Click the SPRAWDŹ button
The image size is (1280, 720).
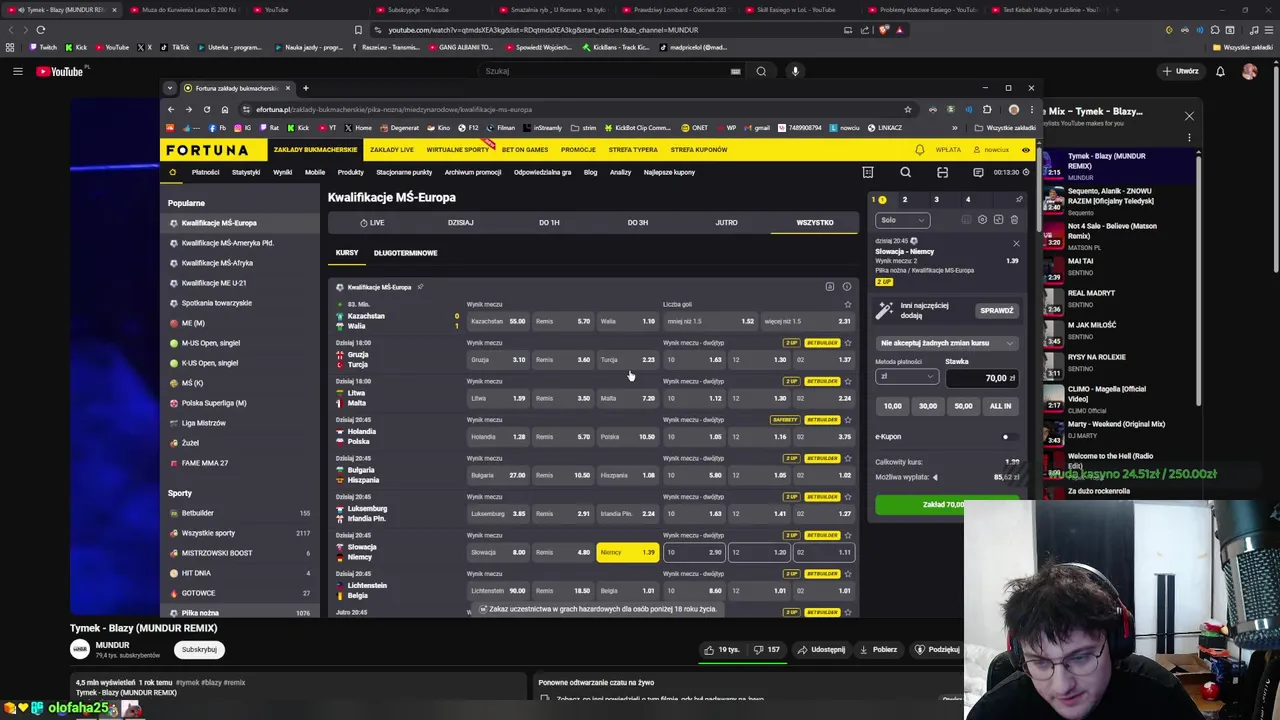pos(996,311)
